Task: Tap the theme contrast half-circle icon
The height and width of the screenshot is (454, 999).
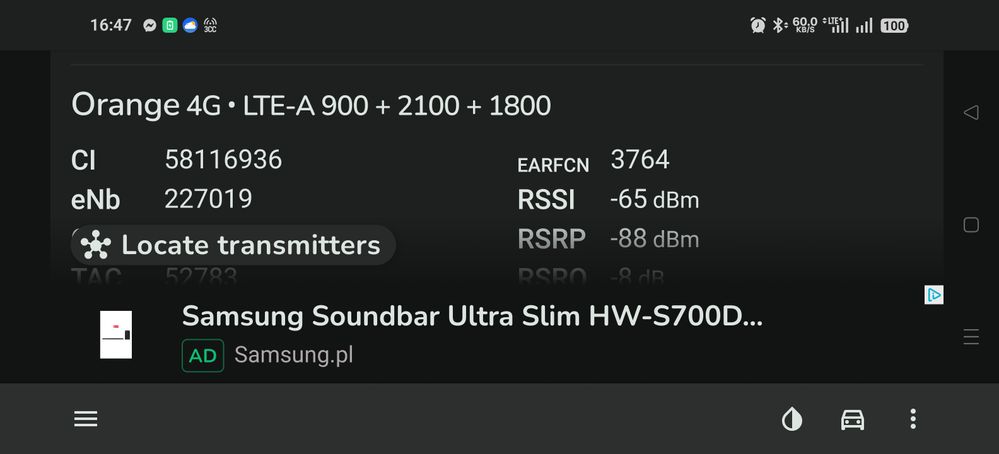Action: (x=792, y=419)
